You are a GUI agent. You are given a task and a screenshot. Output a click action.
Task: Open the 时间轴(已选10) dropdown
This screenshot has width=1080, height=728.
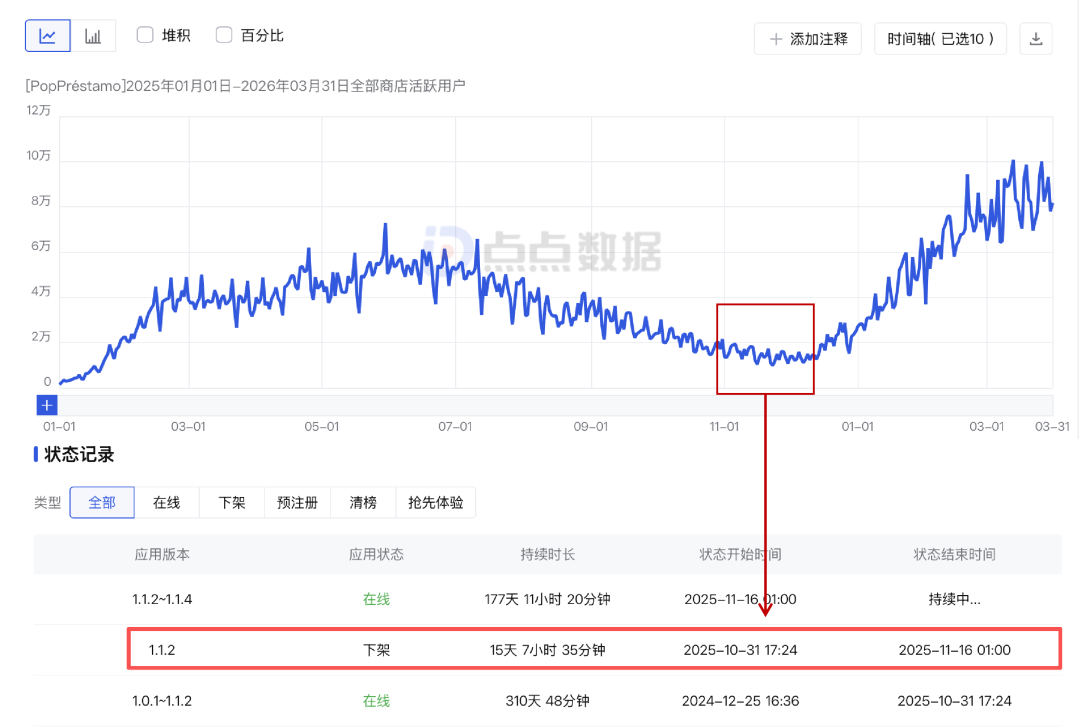click(x=940, y=39)
